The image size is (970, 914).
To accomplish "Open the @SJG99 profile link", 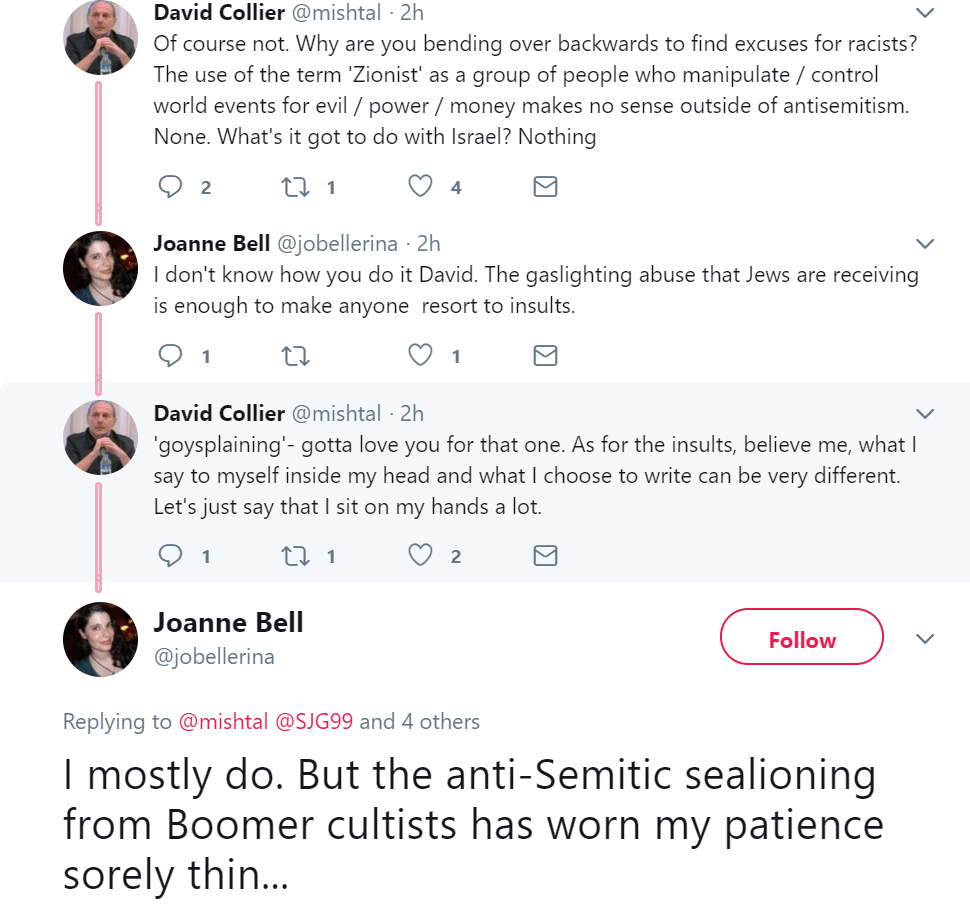I will 314,722.
